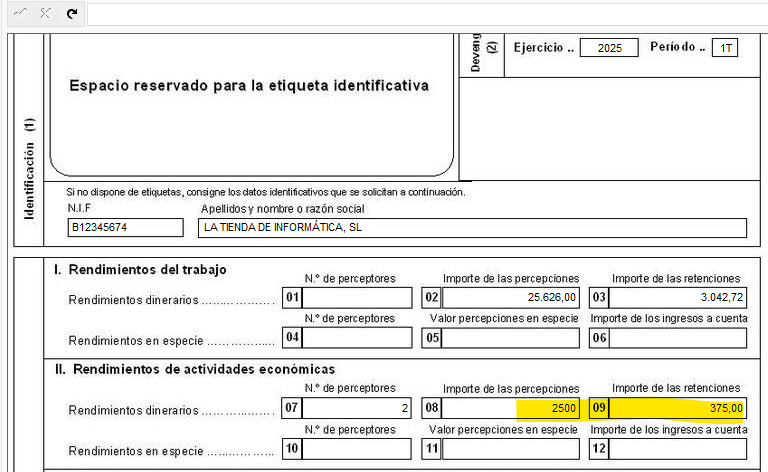Select highlighted box 09 field showing 375,00
The height and width of the screenshot is (472, 768).
point(678,408)
